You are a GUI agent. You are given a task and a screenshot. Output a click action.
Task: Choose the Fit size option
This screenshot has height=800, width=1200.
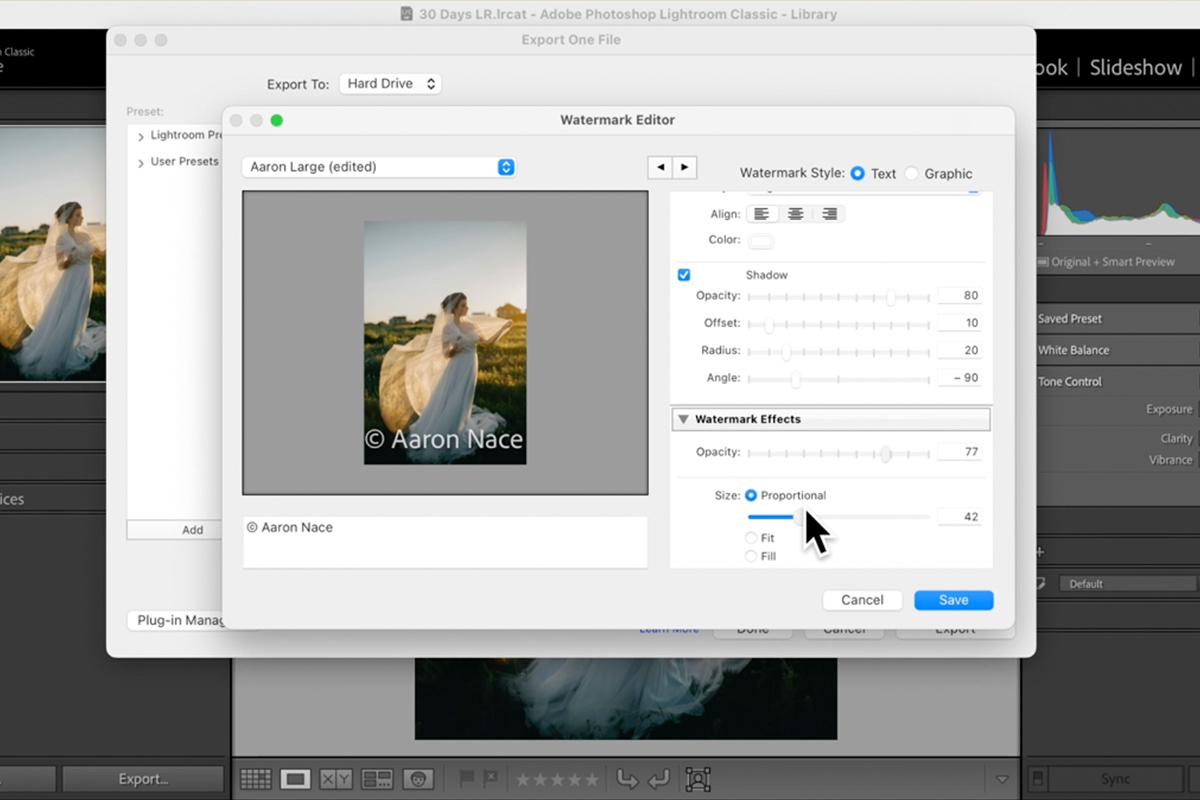tap(751, 538)
